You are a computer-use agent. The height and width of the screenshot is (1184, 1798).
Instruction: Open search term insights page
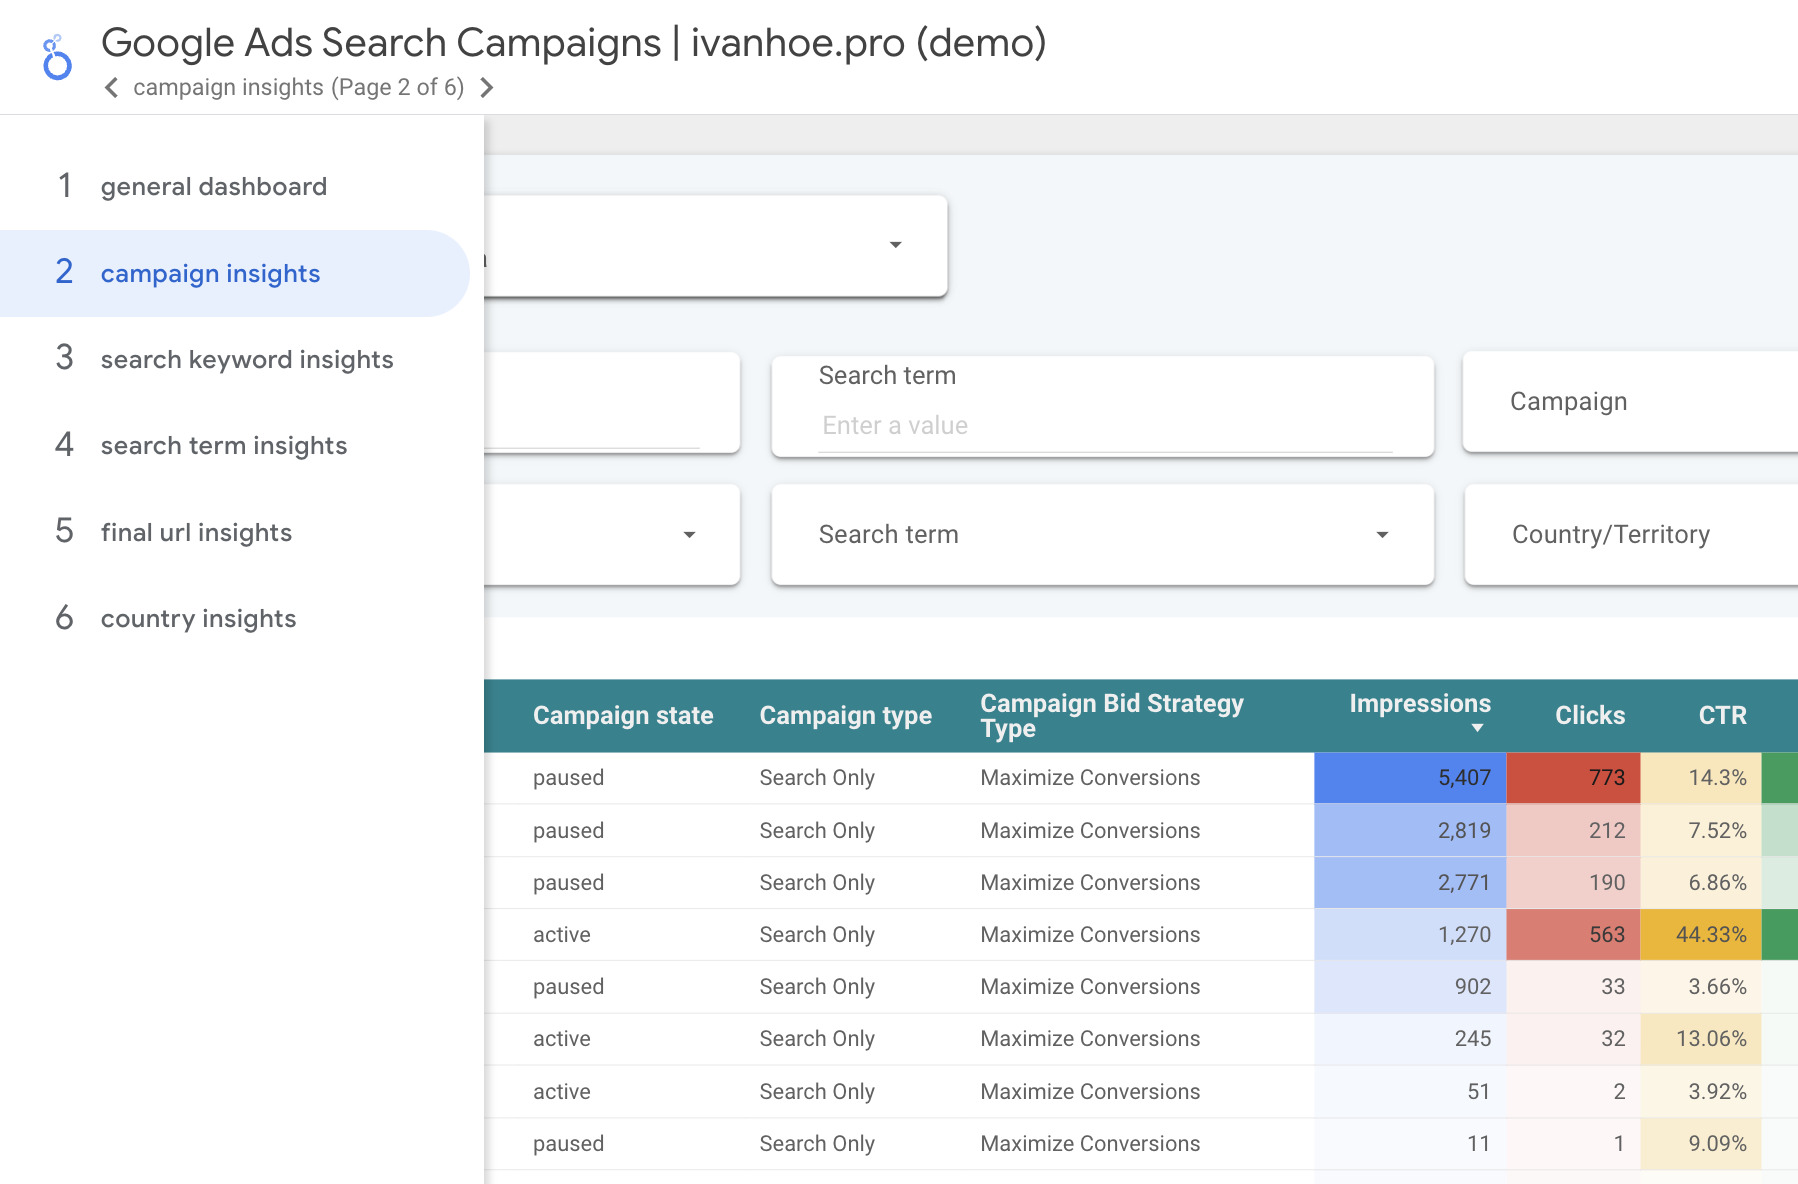click(x=223, y=446)
